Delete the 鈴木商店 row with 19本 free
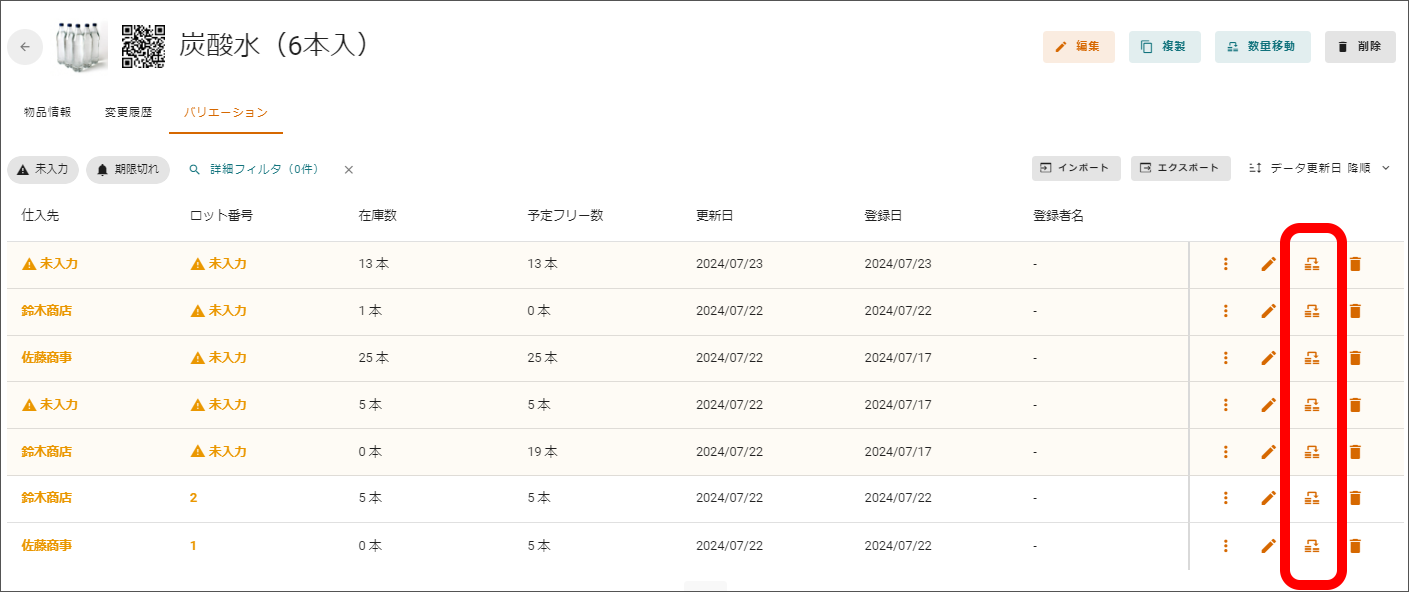 tap(1355, 452)
